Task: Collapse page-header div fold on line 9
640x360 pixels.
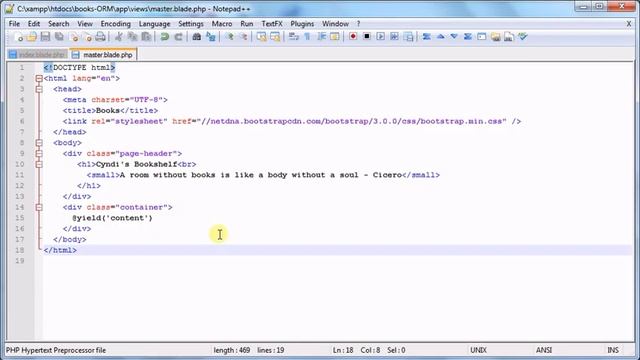Action: [39, 153]
